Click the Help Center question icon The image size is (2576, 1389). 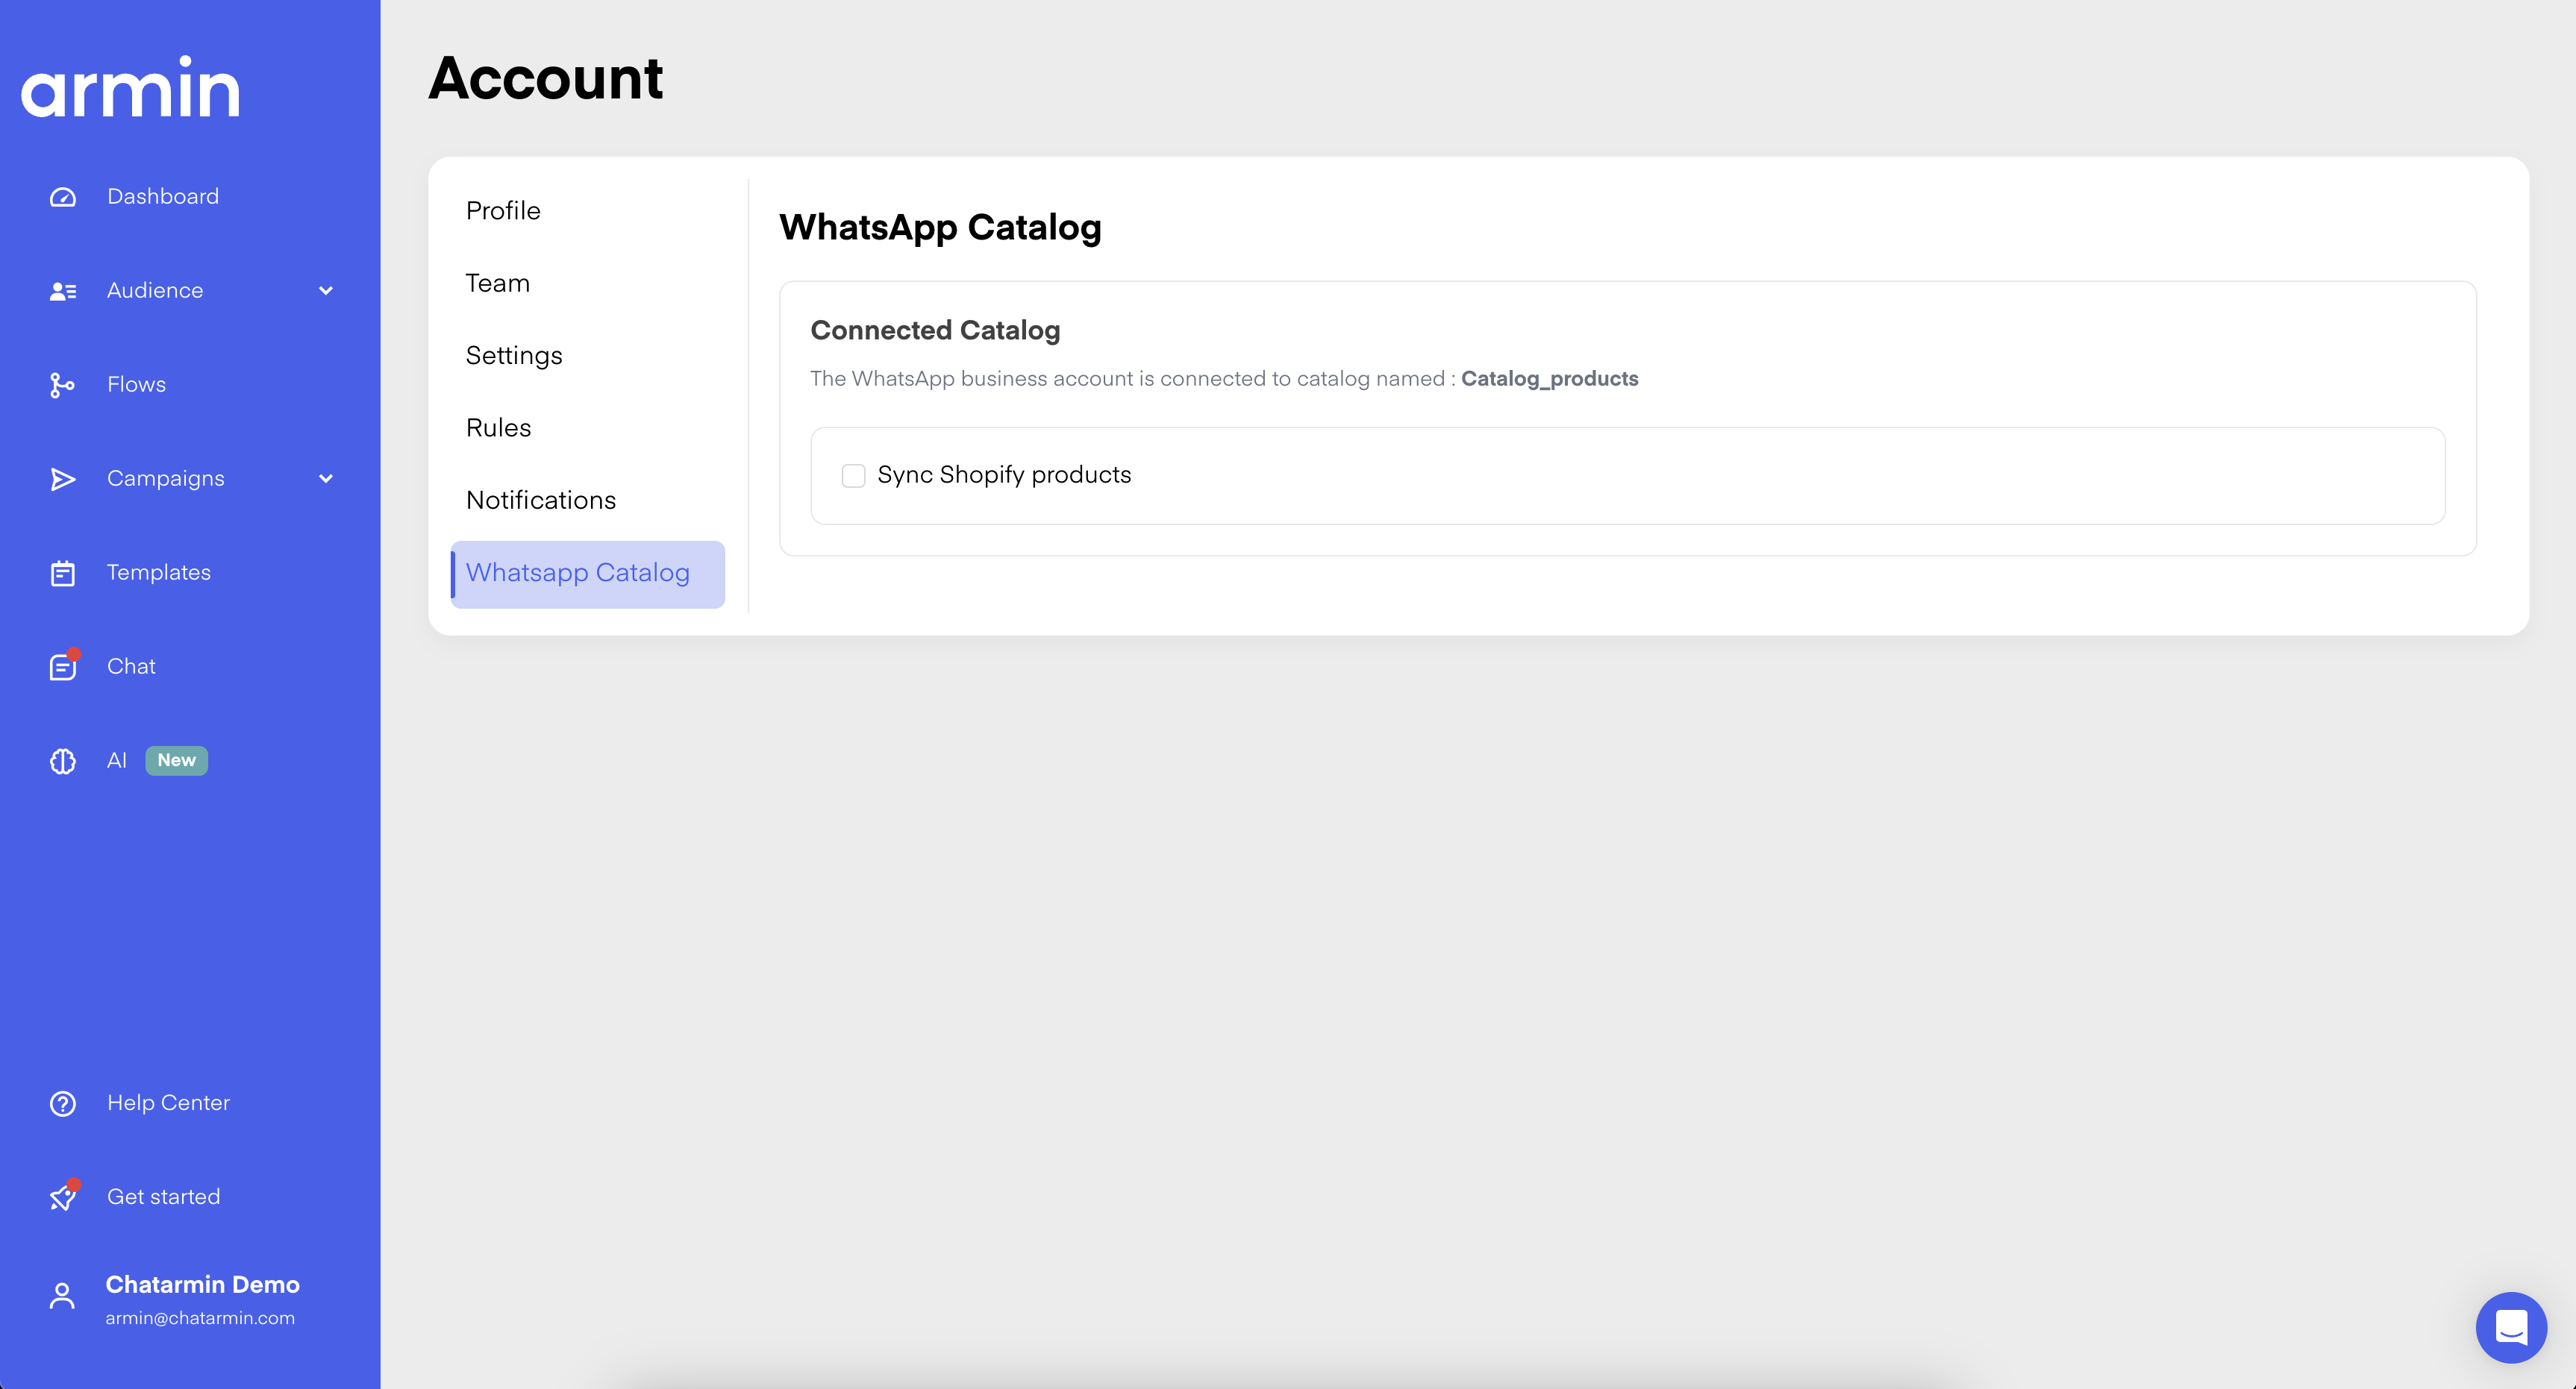coord(63,1103)
